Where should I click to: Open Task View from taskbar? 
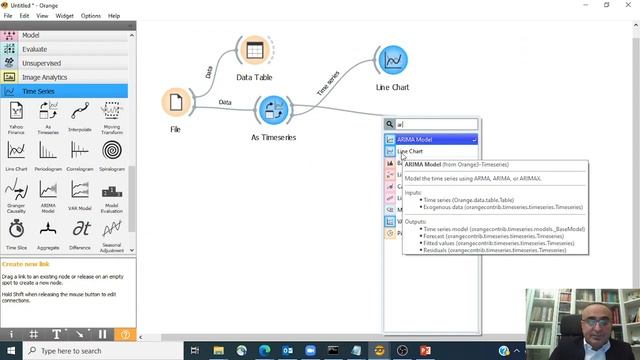coord(195,351)
